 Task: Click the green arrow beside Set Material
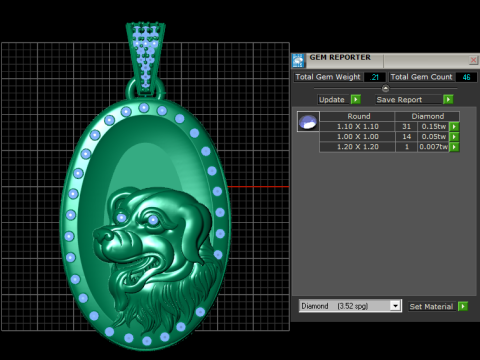coord(463,306)
